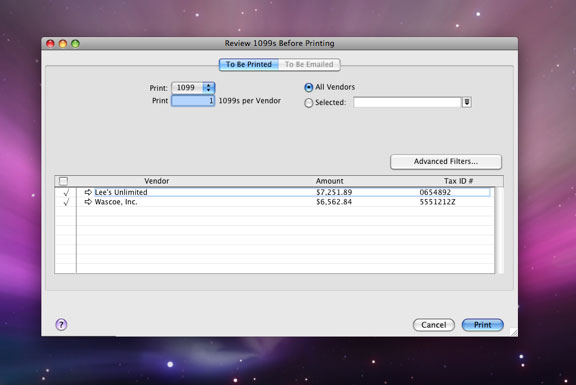Screen dimensions: 576x385
Task: Toggle checkmark for Lee's Unlimited row
Action: click(66, 192)
